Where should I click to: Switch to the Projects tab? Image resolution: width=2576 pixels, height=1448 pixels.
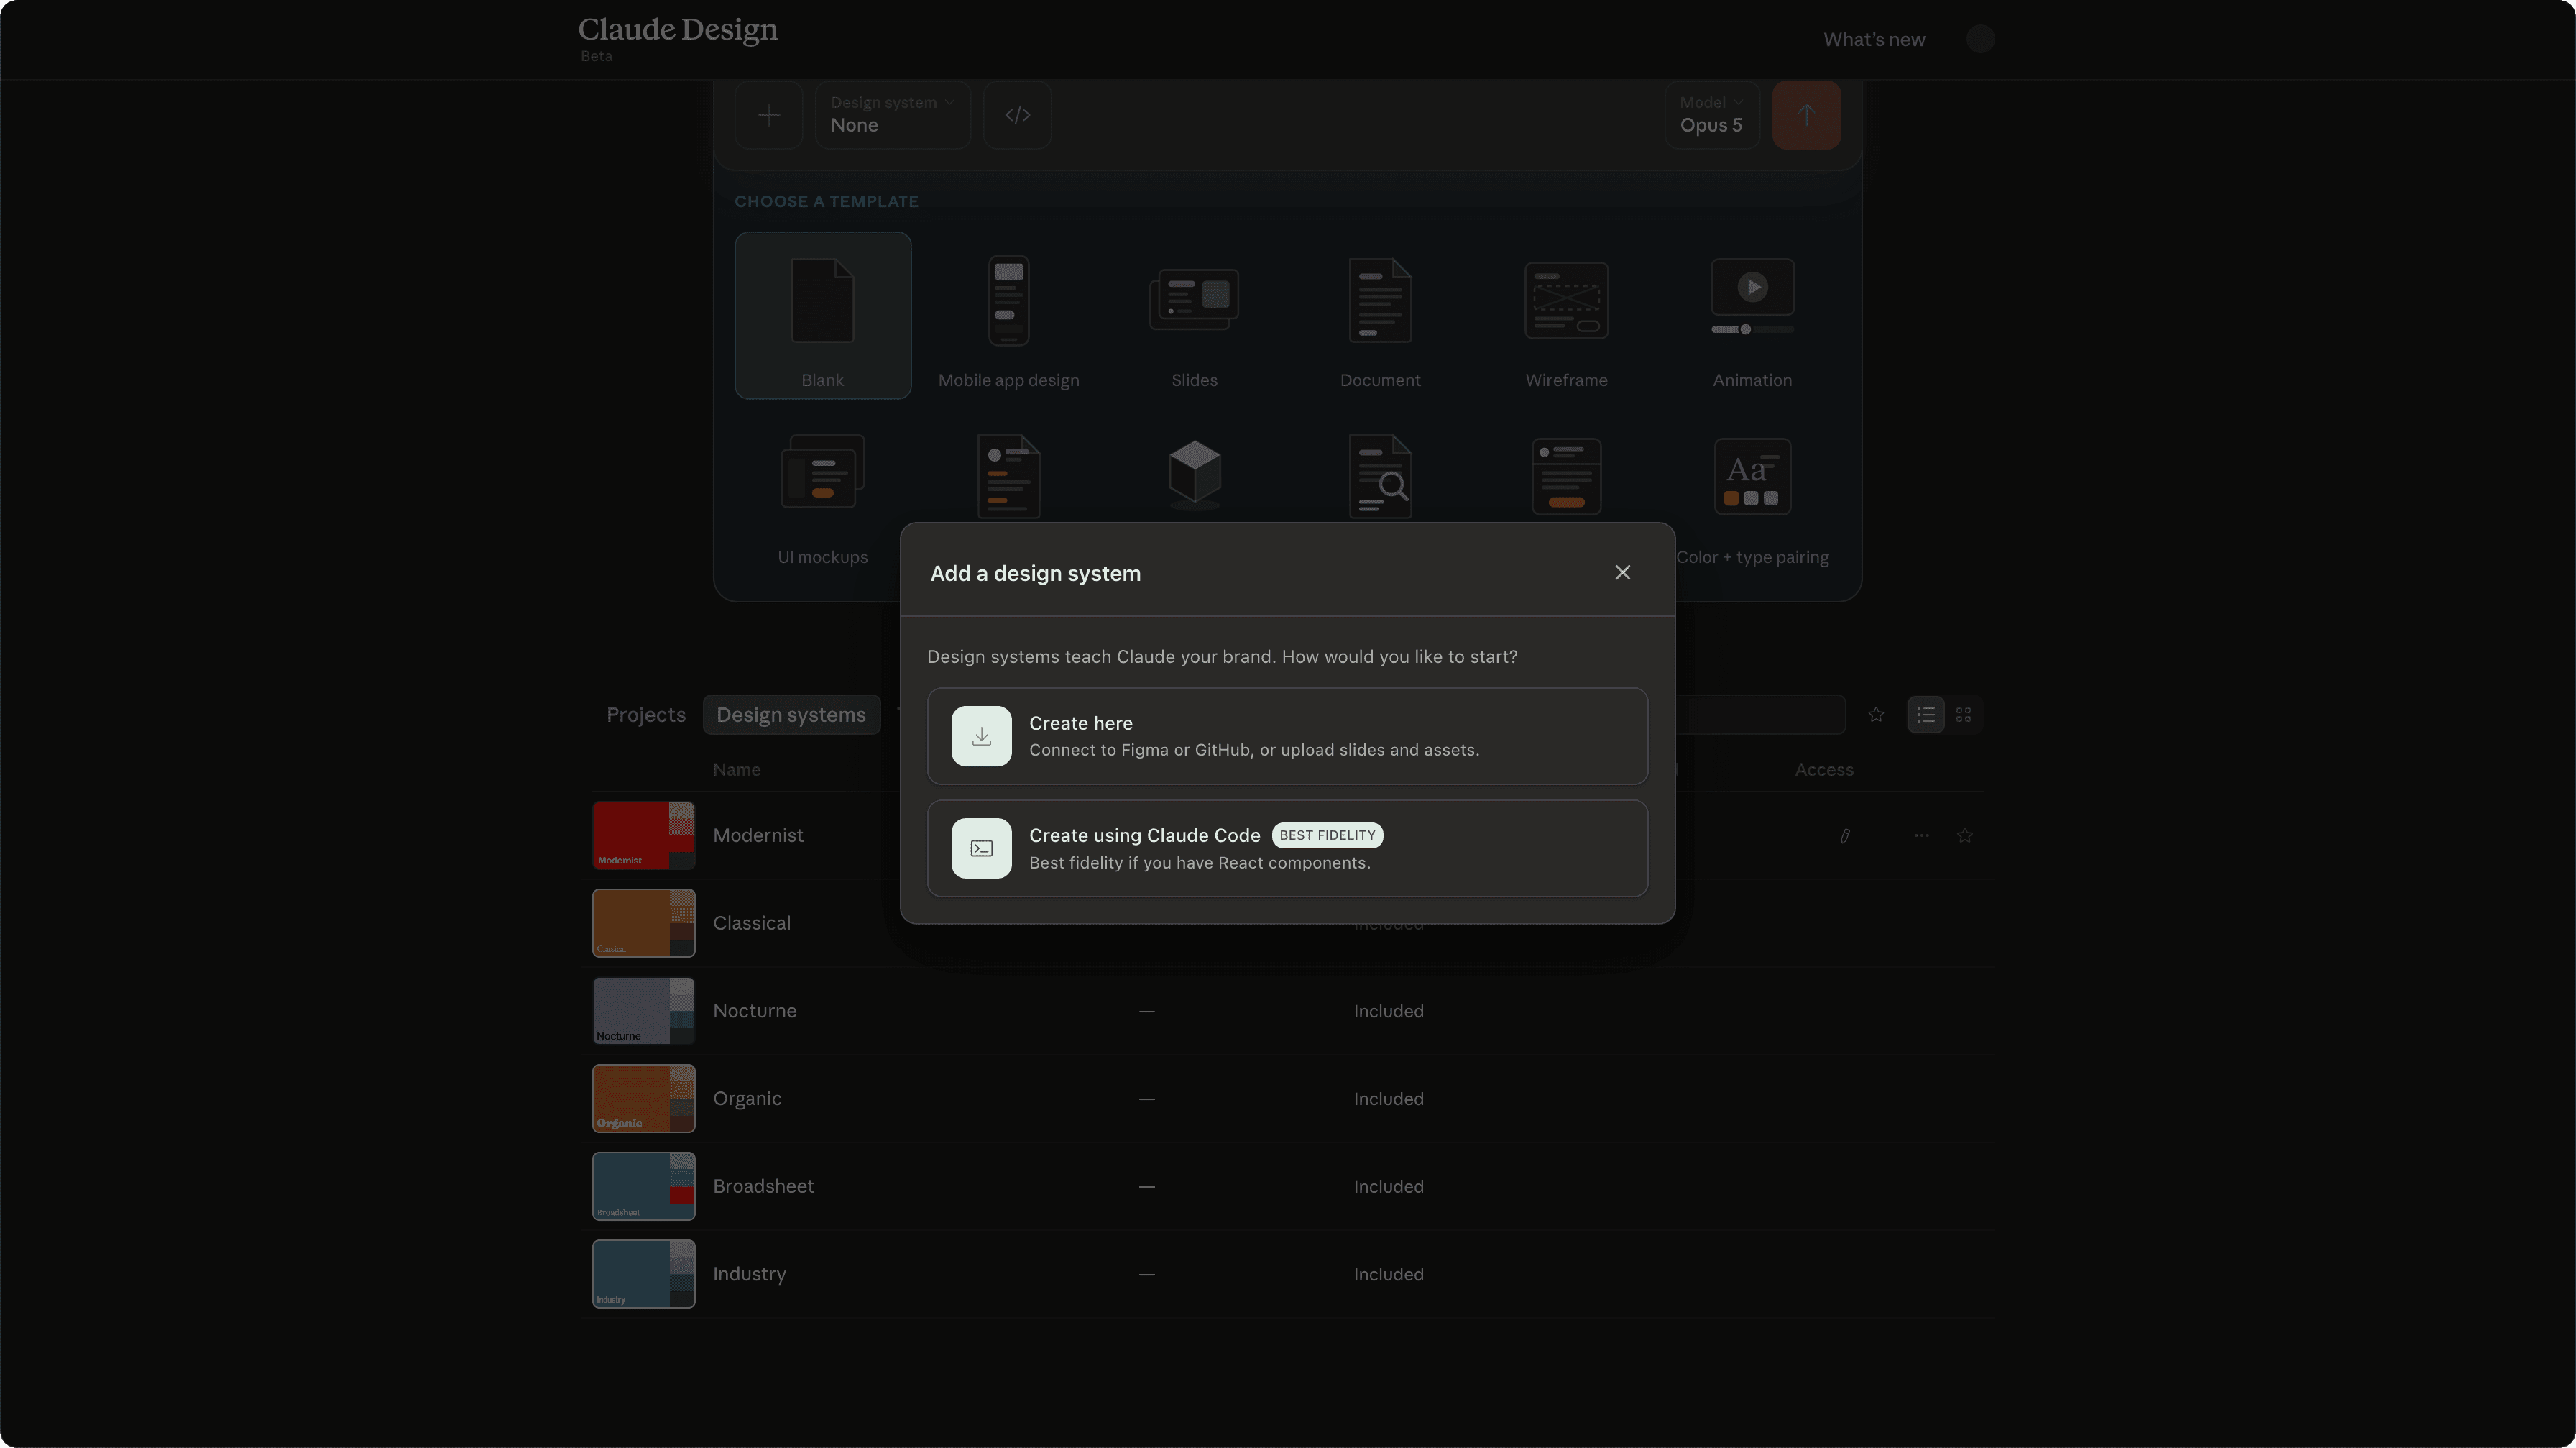pyautogui.click(x=646, y=714)
